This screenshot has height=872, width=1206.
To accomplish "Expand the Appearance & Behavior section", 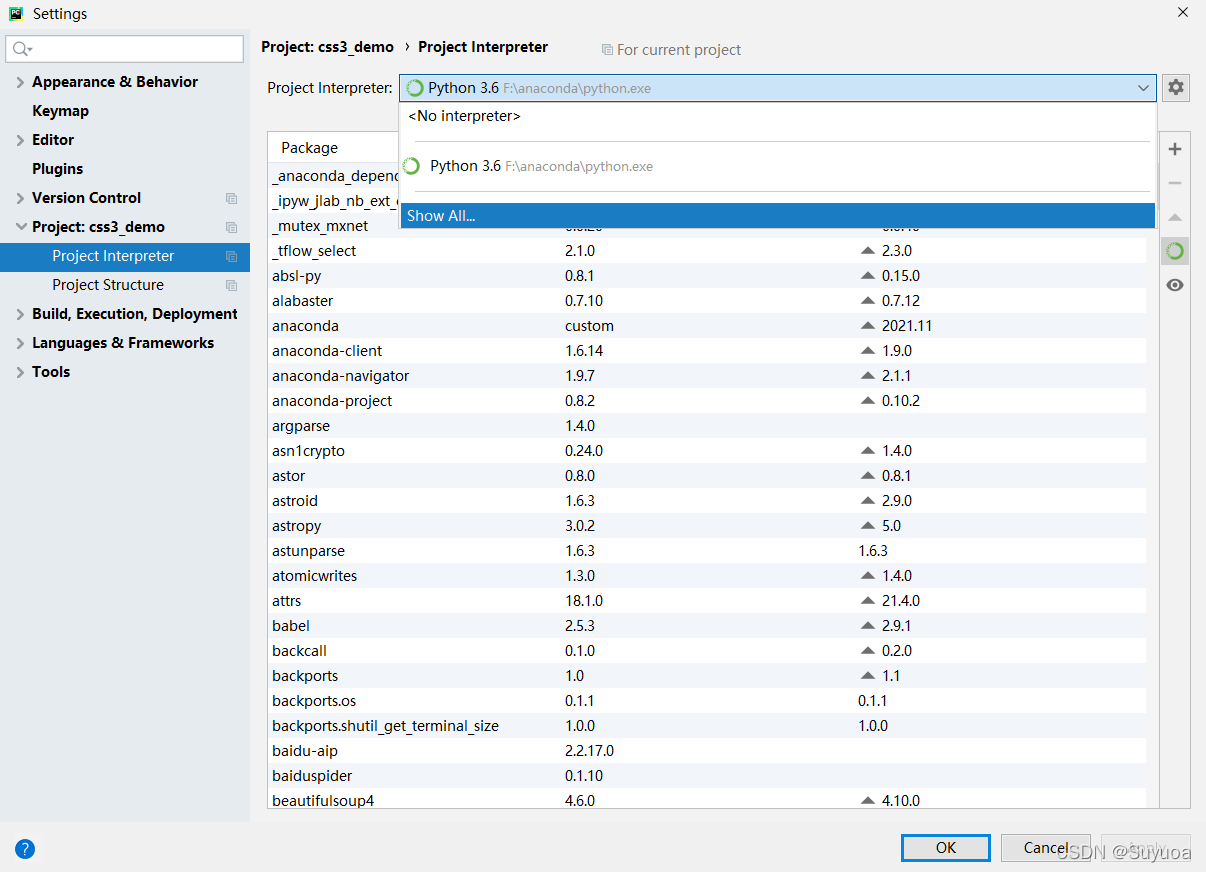I will 21,82.
